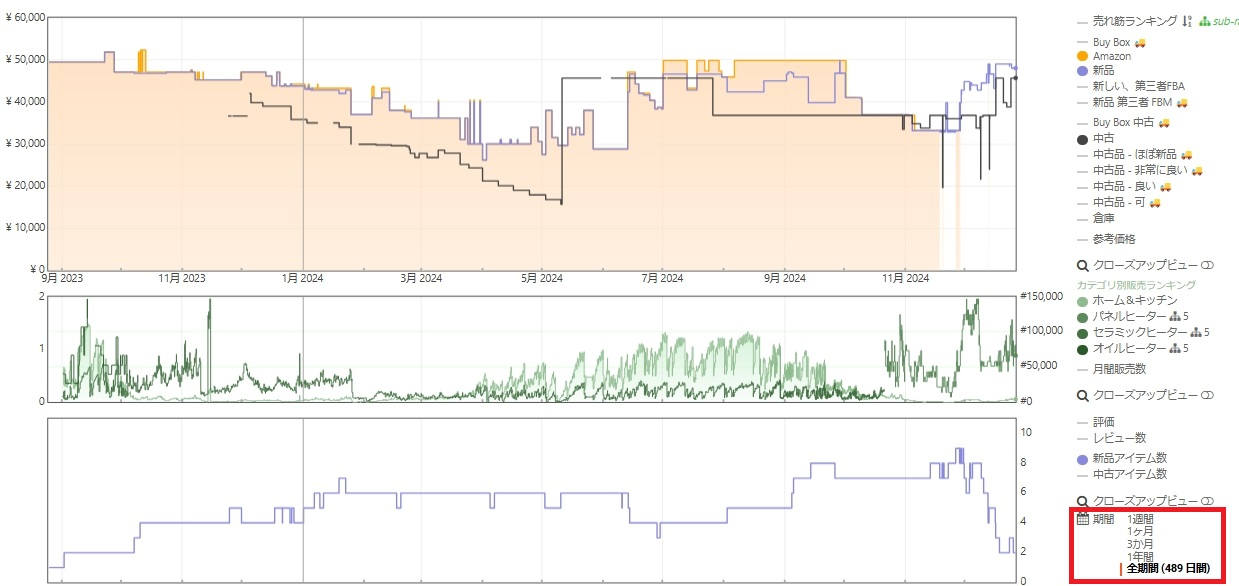Select the 1週間 time range
This screenshot has height=586, width=1239.
pyautogui.click(x=1140, y=519)
